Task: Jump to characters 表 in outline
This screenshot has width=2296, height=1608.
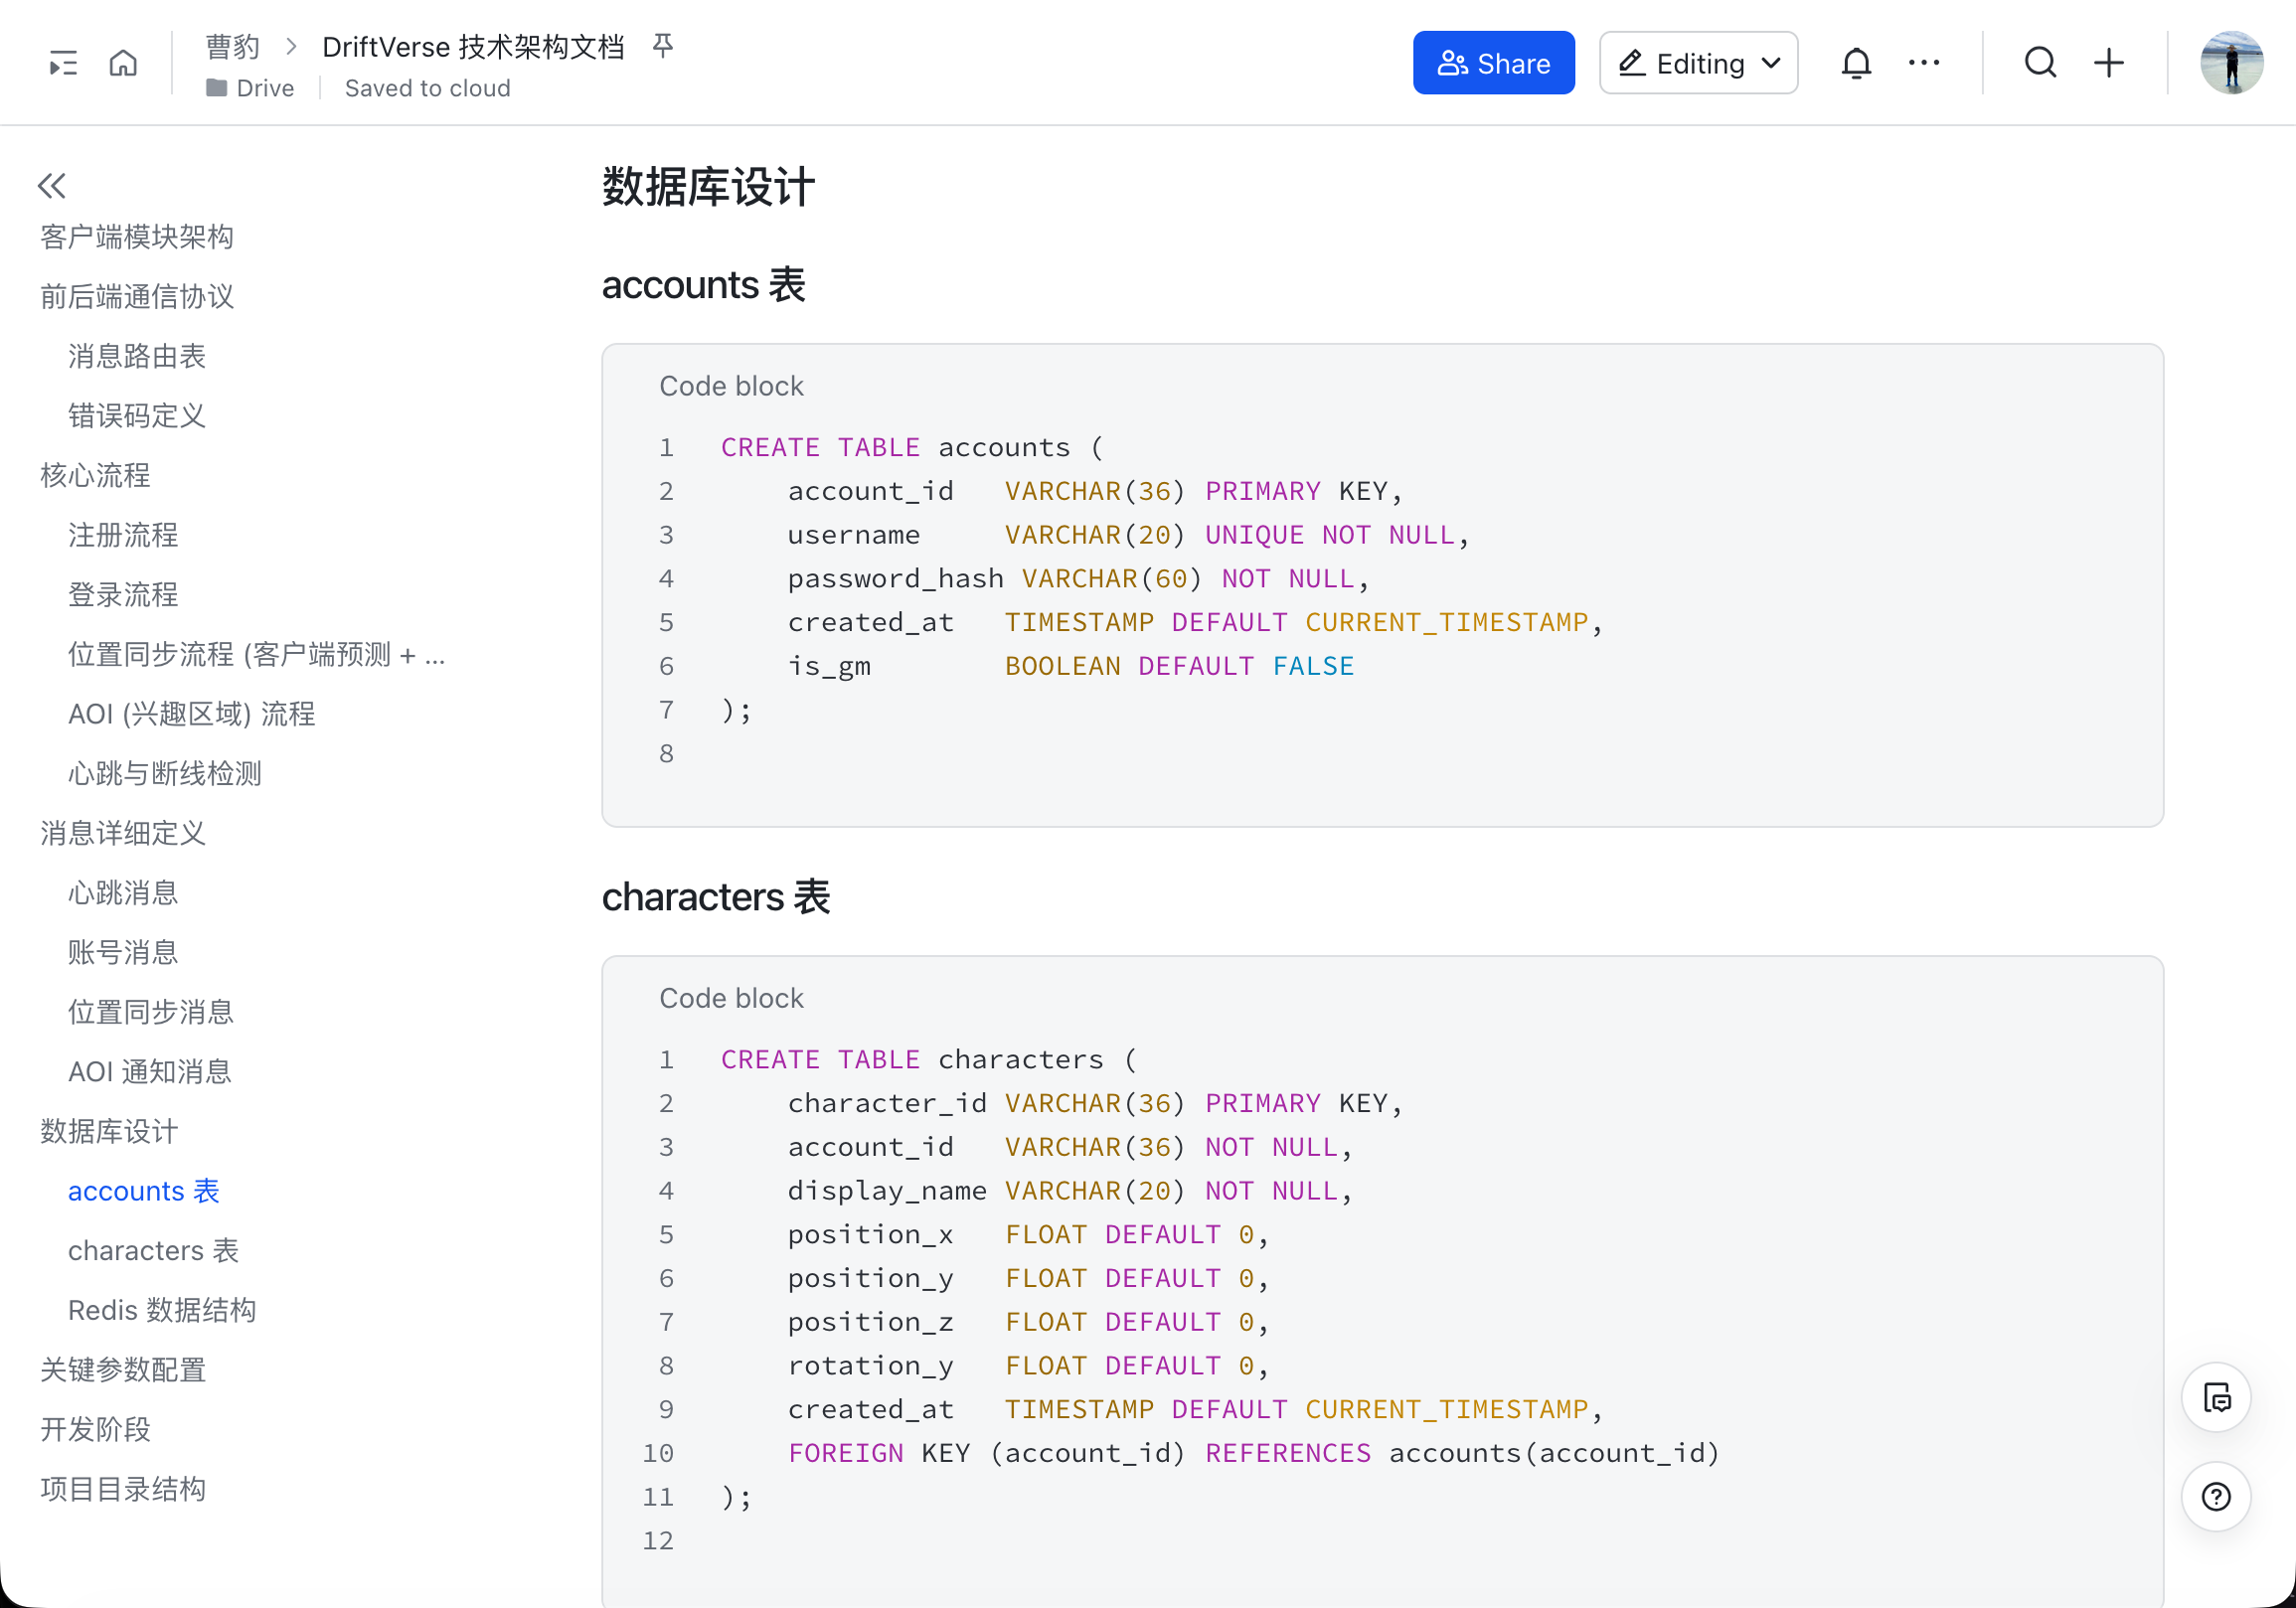Action: 153,1251
